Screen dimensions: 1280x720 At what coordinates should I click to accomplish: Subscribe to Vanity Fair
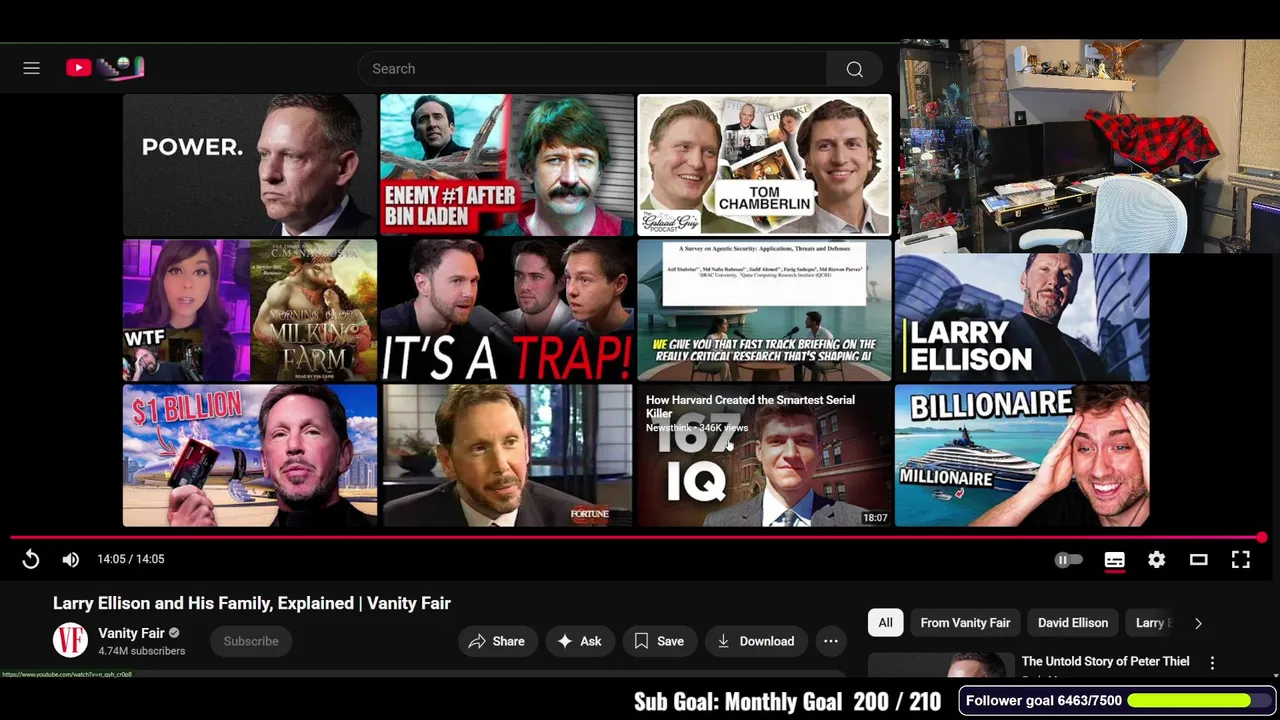pyautogui.click(x=251, y=641)
